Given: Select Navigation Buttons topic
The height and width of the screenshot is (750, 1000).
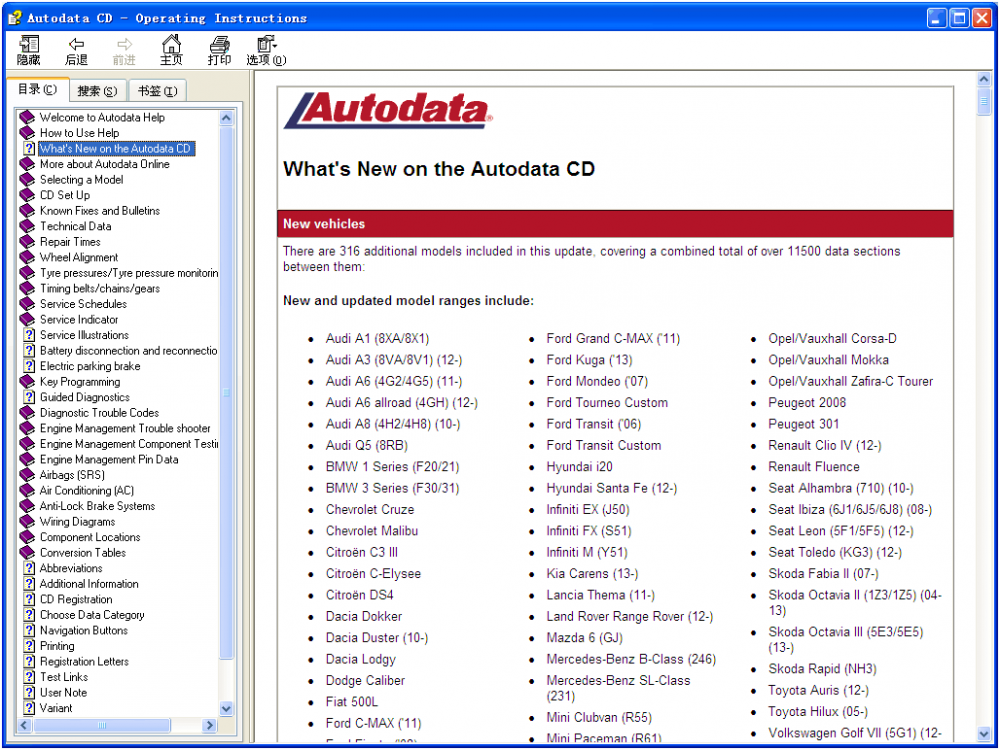Looking at the screenshot, I should [x=84, y=630].
